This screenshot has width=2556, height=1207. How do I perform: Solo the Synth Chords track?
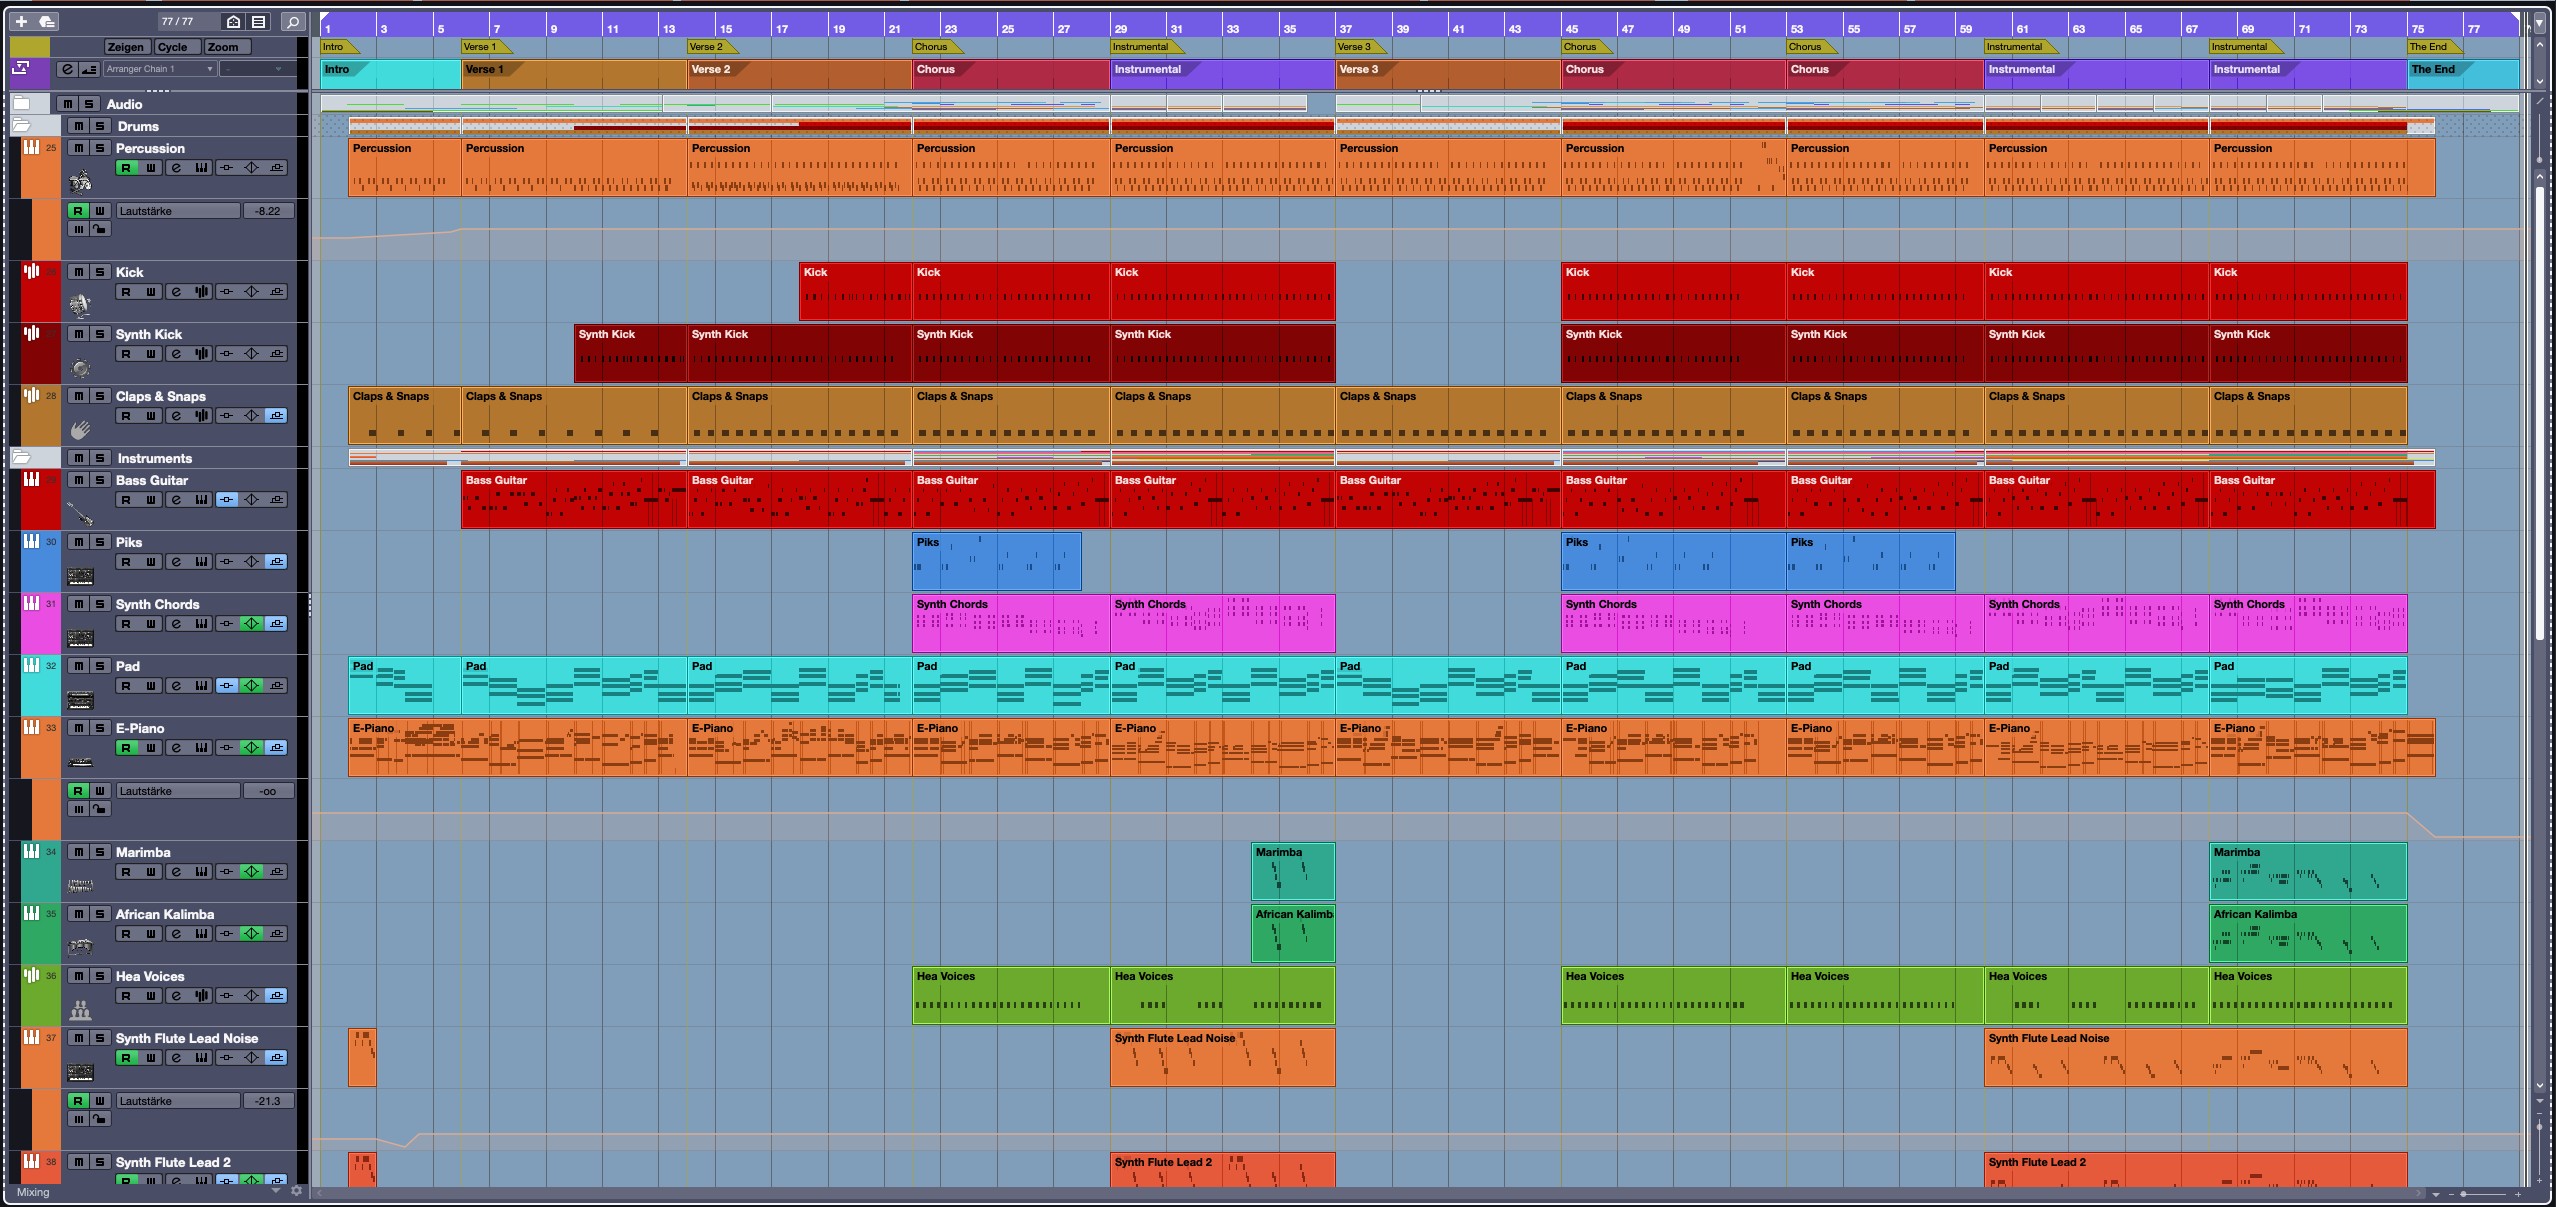point(99,604)
